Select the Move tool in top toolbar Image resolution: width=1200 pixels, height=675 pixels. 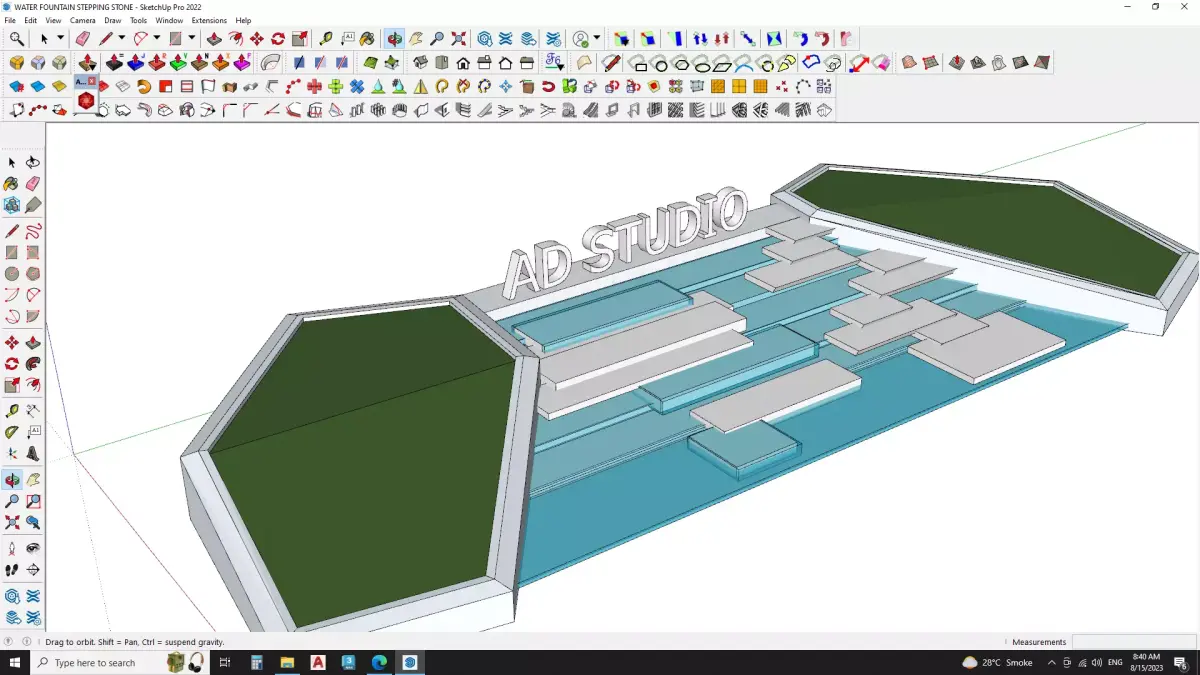point(257,39)
